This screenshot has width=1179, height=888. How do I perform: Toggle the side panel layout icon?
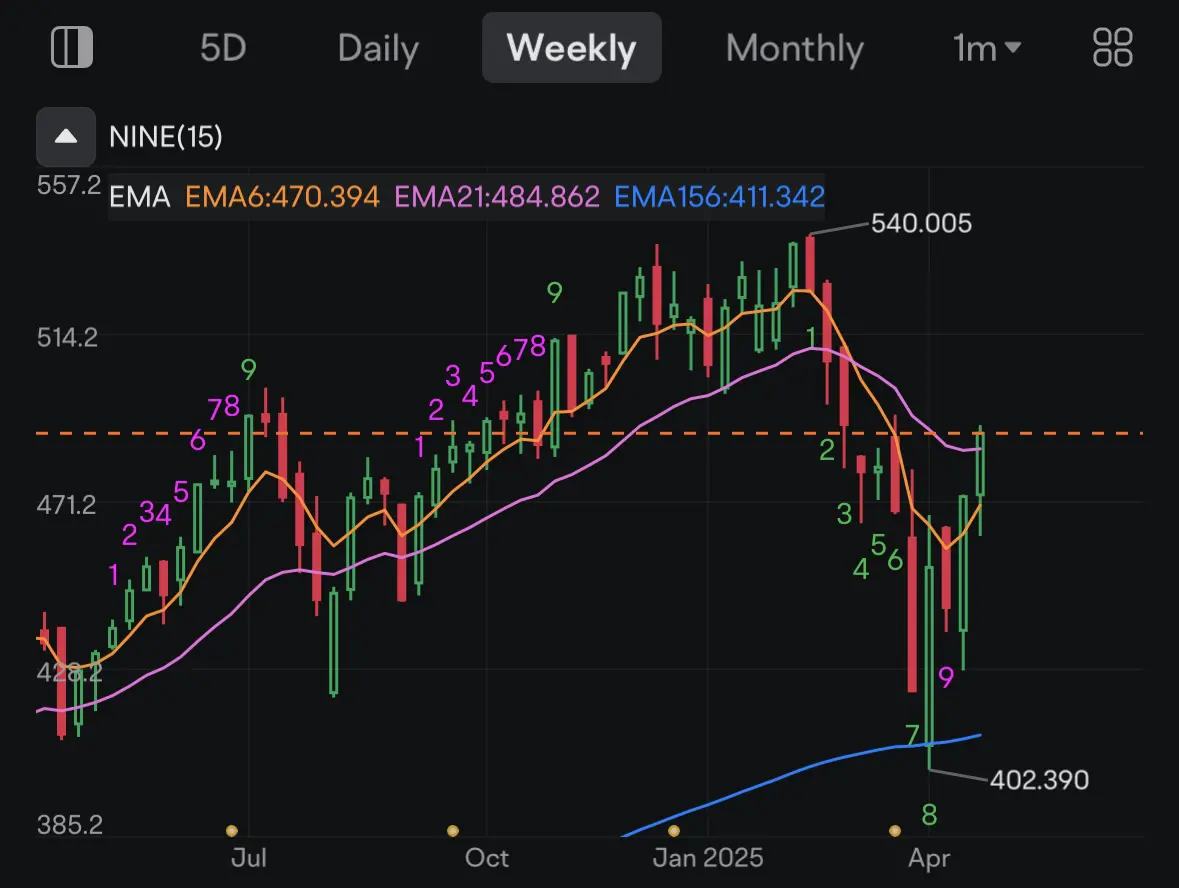coord(71,47)
